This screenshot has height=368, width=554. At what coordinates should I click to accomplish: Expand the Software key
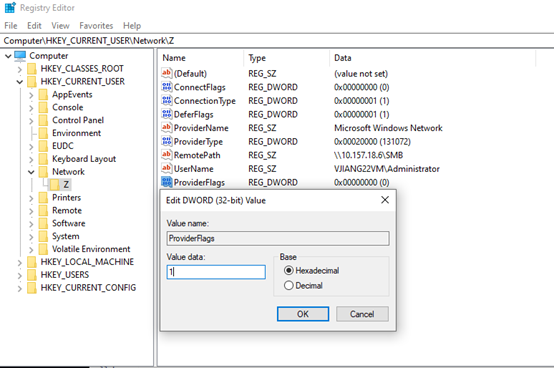click(31, 224)
